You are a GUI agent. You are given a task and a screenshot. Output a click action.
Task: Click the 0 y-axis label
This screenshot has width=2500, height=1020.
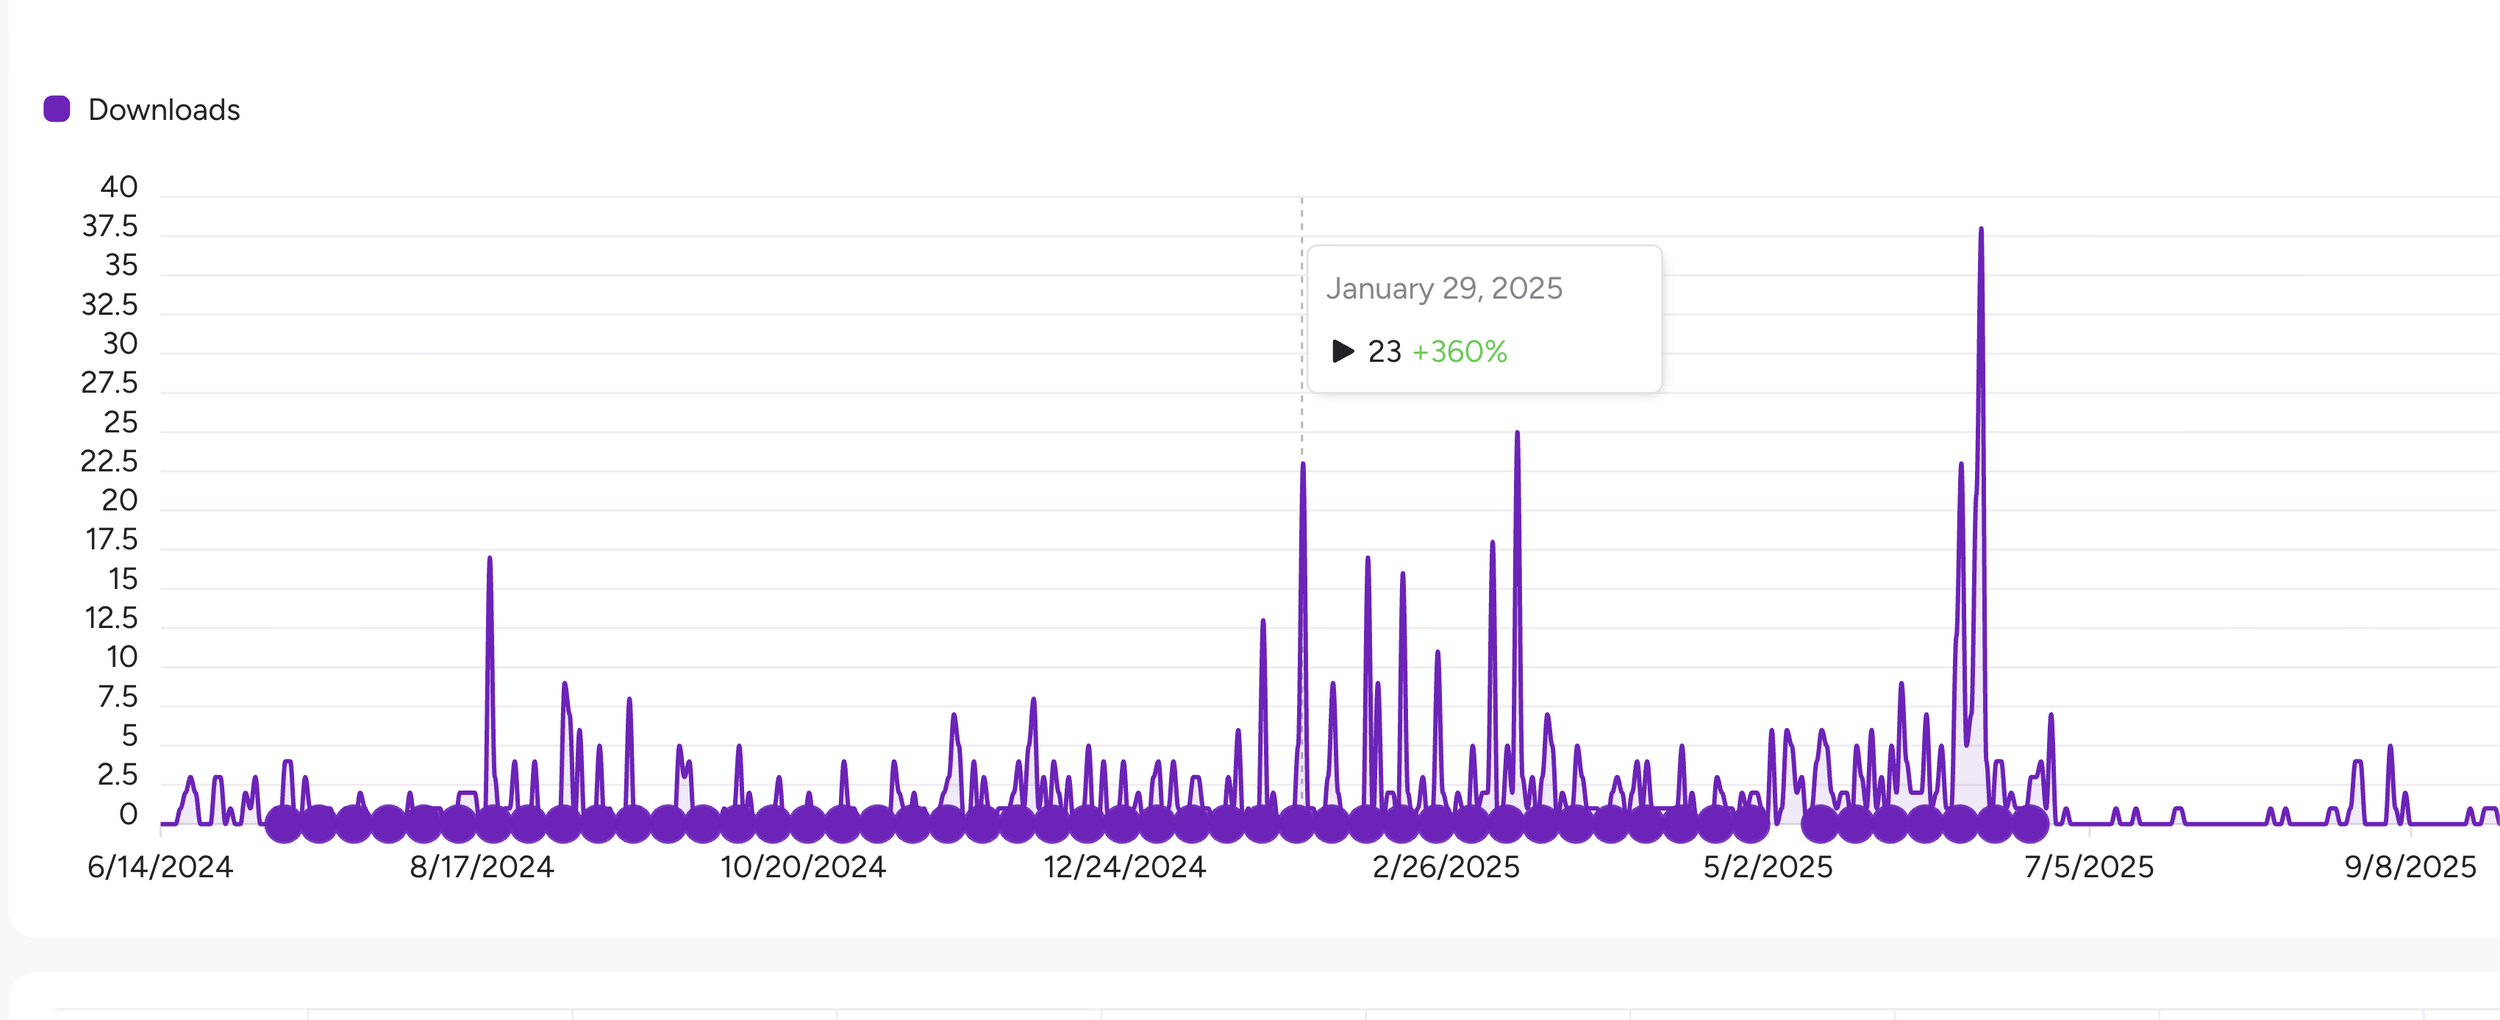point(128,814)
